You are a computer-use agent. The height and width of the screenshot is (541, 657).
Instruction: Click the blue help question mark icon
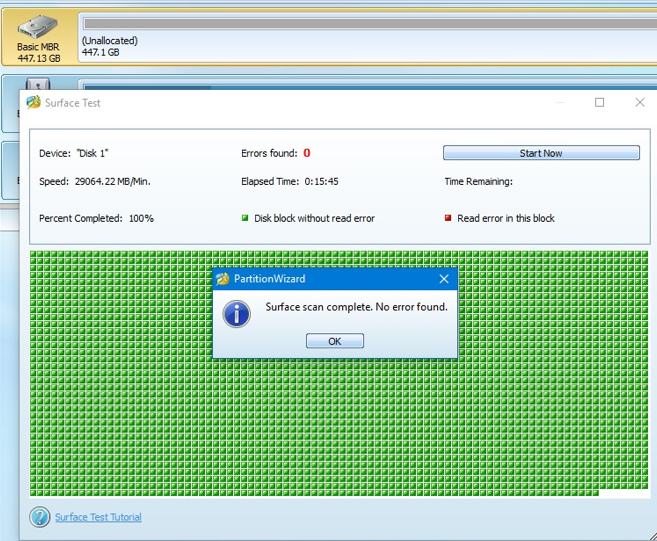(40, 517)
